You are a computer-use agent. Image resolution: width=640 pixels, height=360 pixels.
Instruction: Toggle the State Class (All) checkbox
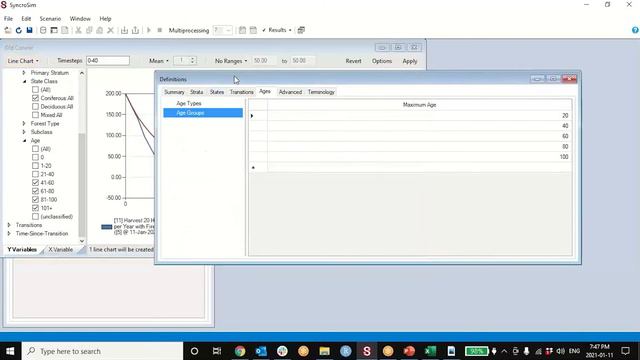36,89
